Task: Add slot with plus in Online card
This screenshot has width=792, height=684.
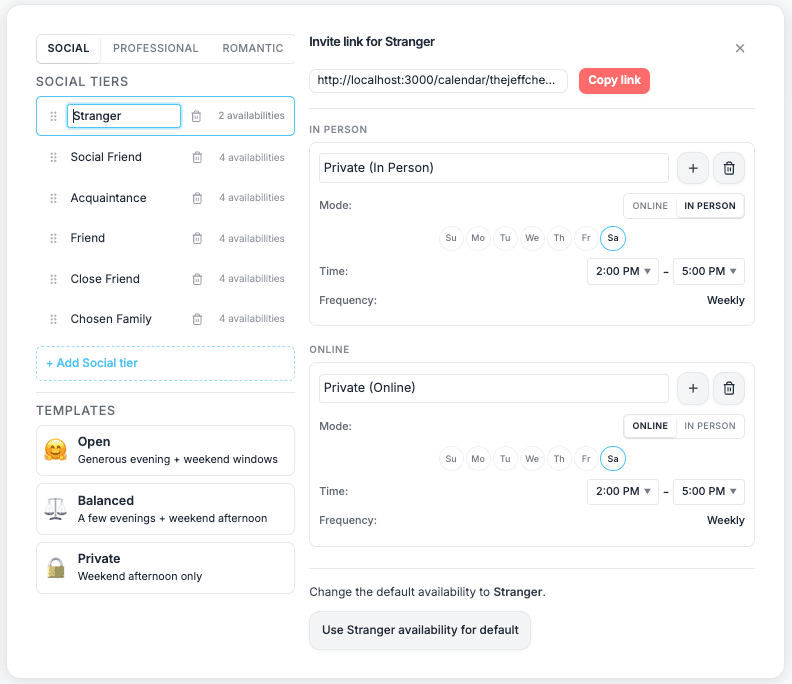Action: pyautogui.click(x=693, y=388)
